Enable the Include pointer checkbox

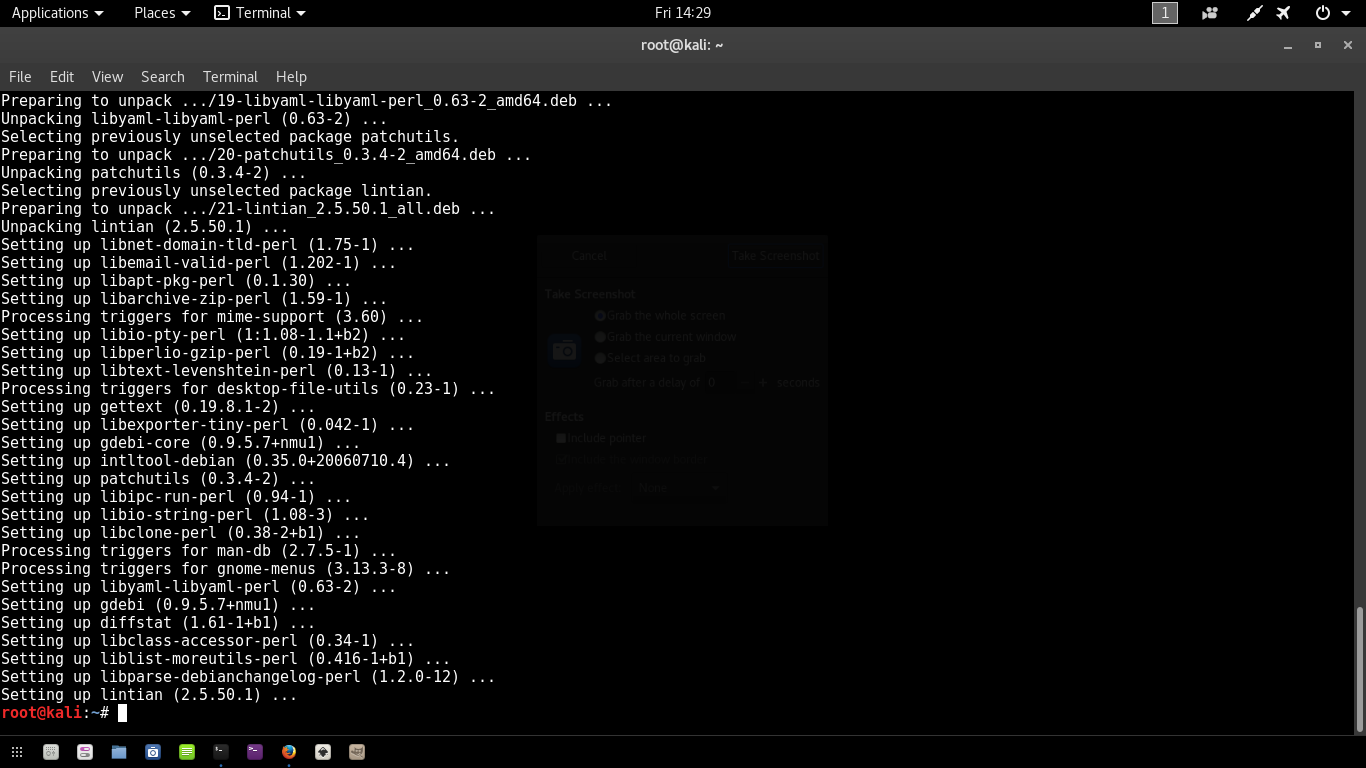point(561,438)
